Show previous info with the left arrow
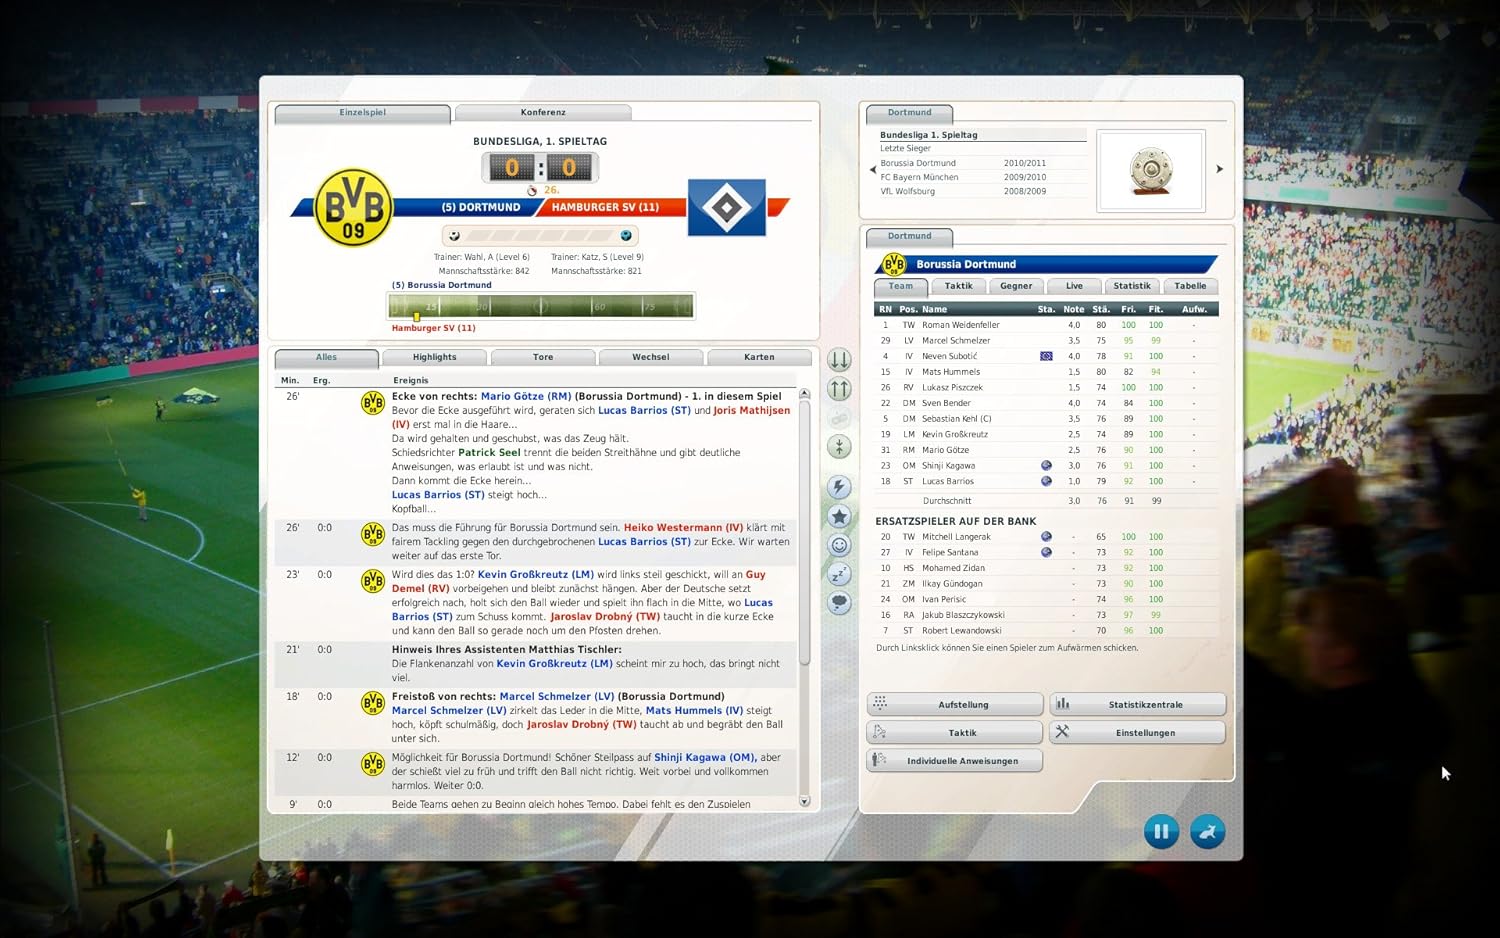 [872, 170]
